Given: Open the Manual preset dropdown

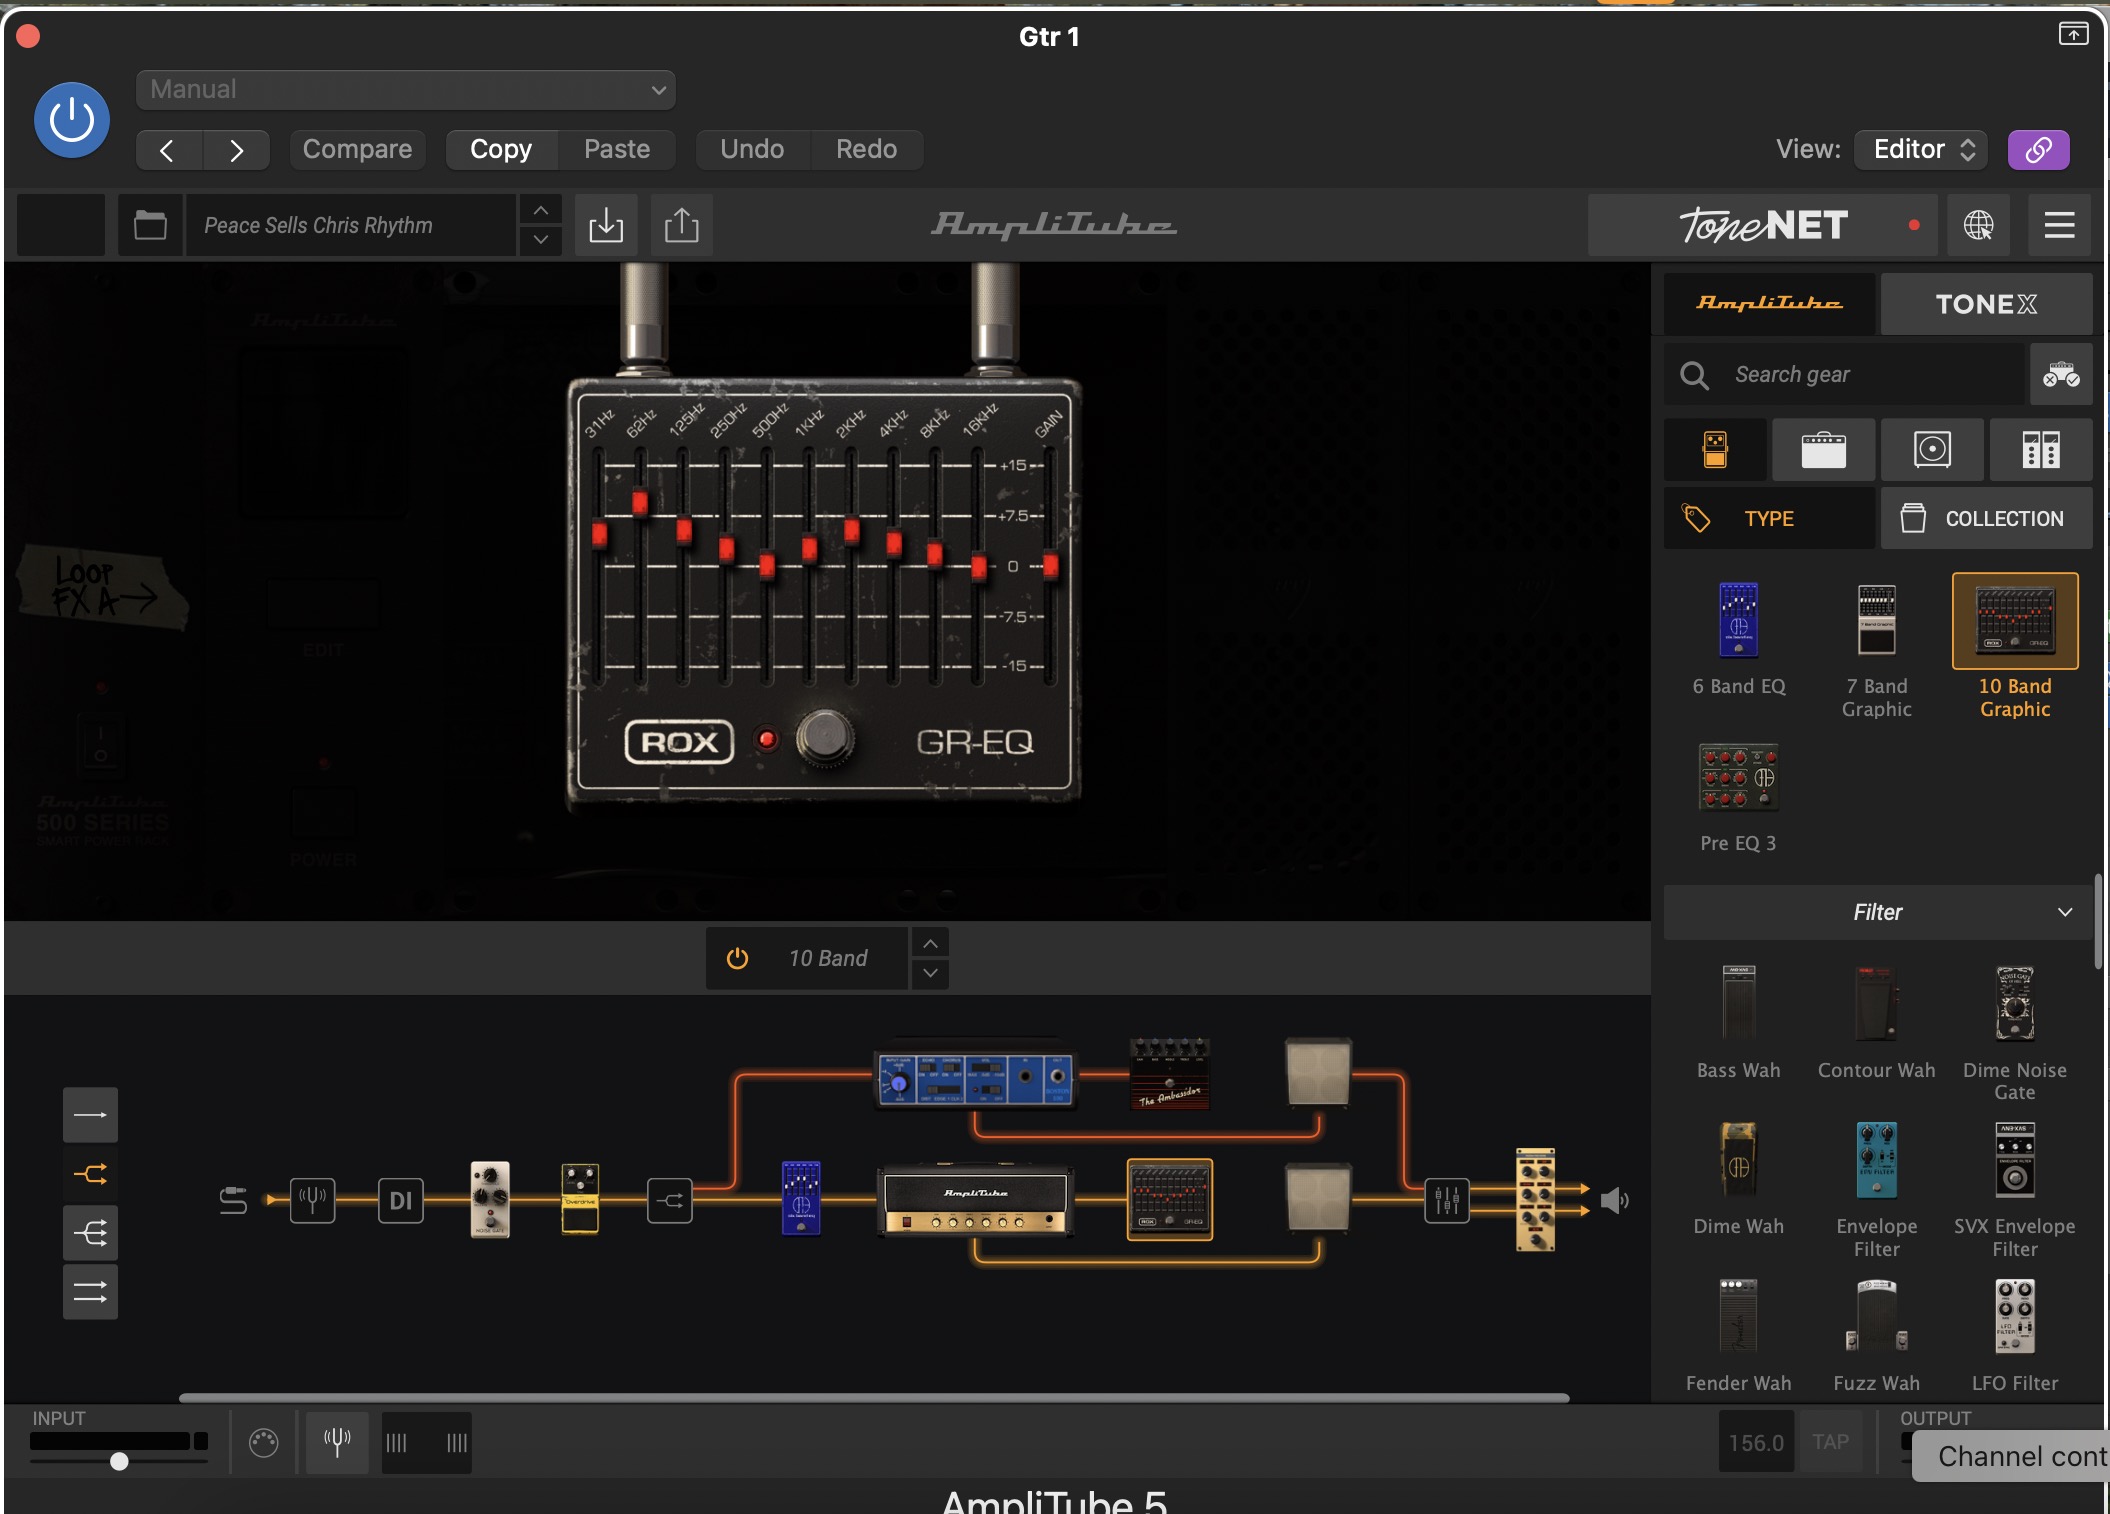Looking at the screenshot, I should pos(405,90).
